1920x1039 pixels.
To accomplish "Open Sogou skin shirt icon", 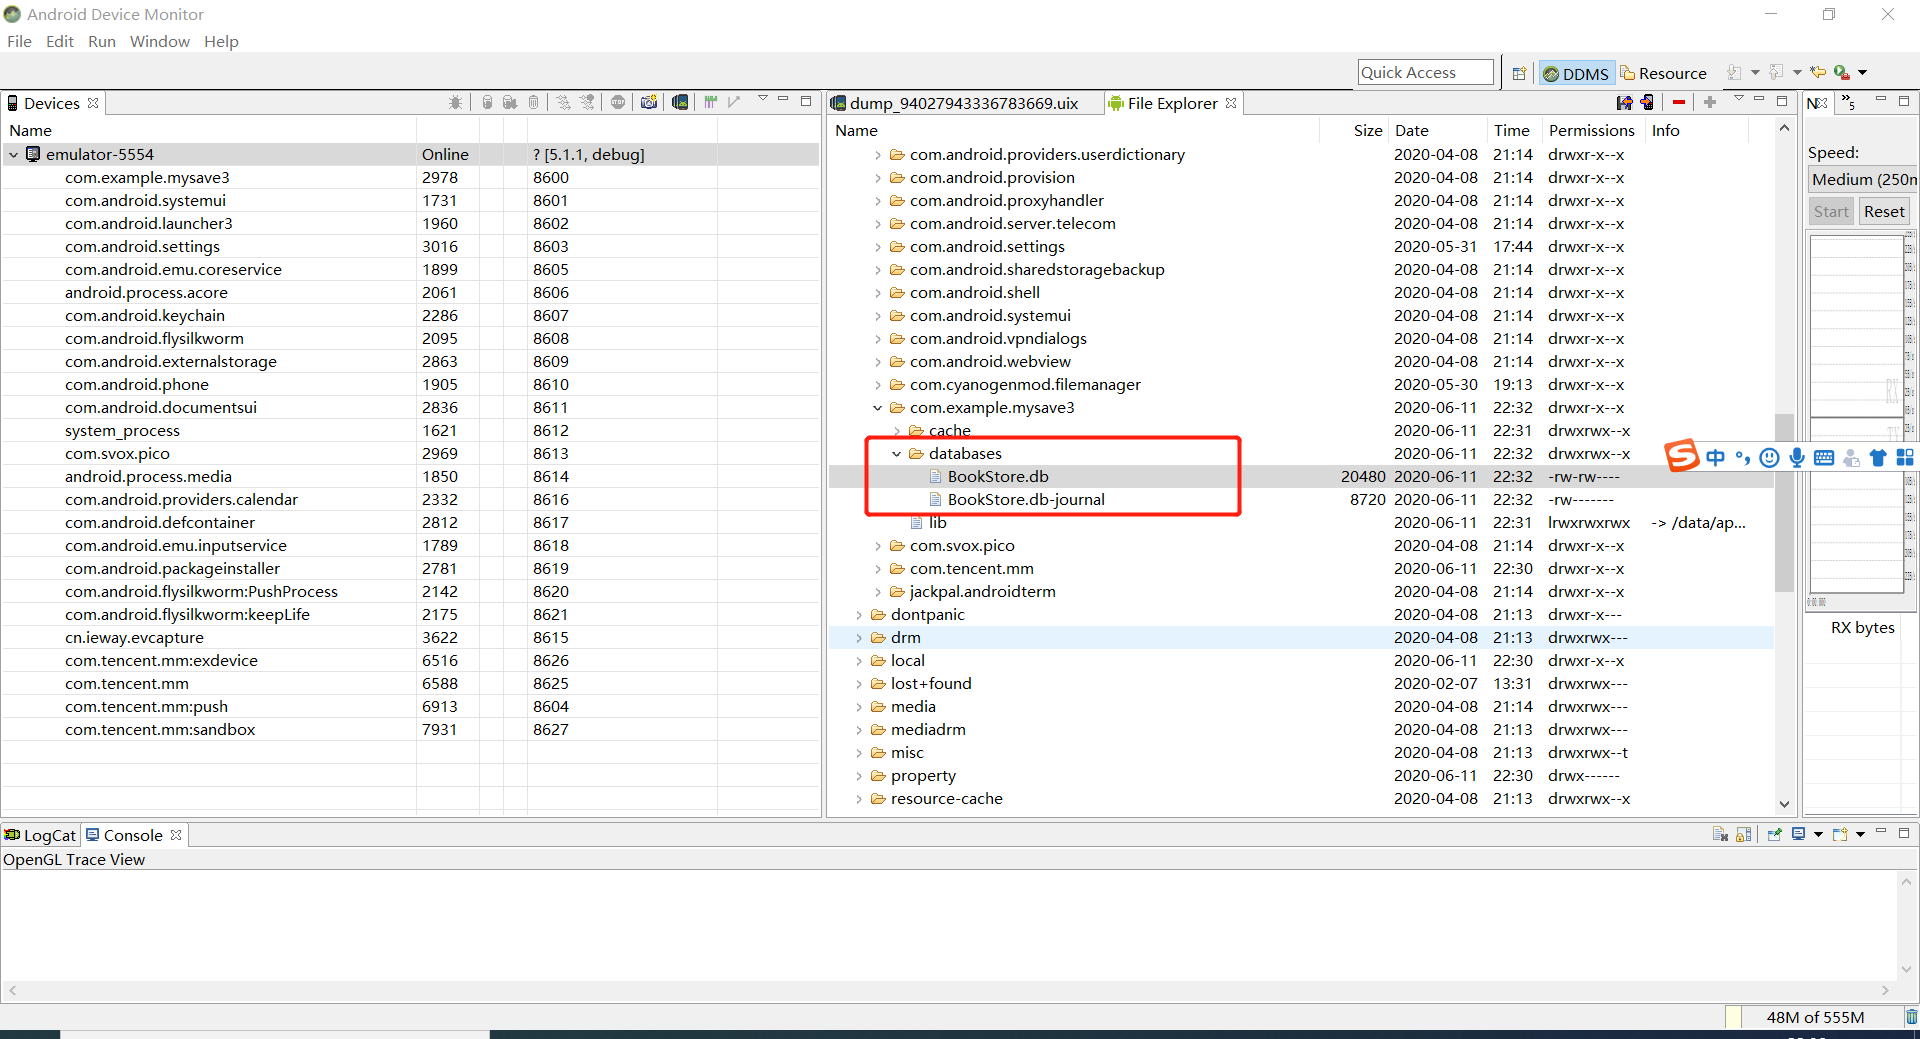I will (1878, 458).
